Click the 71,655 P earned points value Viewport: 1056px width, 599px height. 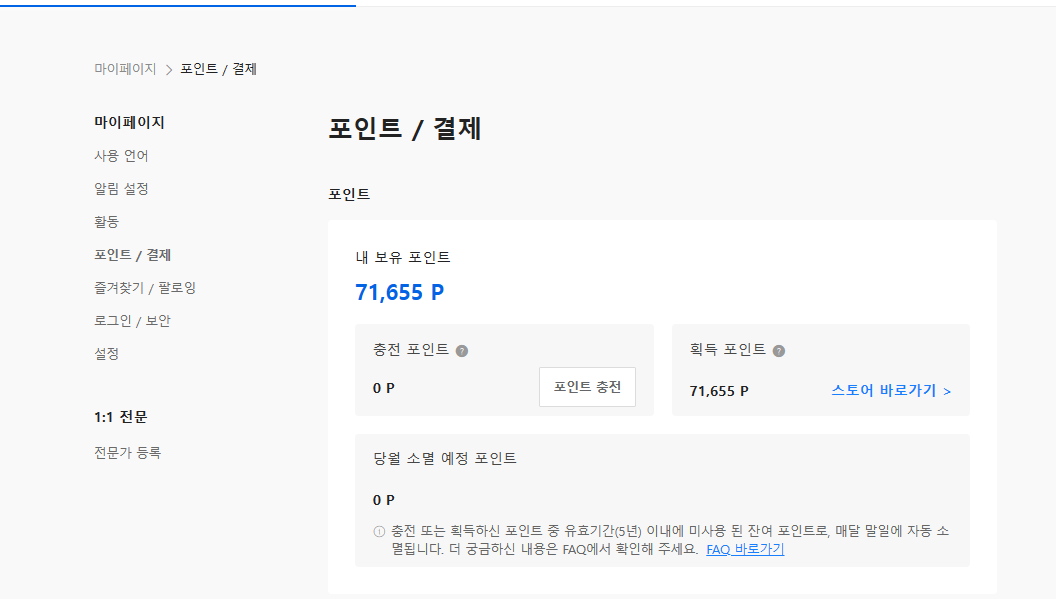point(719,391)
